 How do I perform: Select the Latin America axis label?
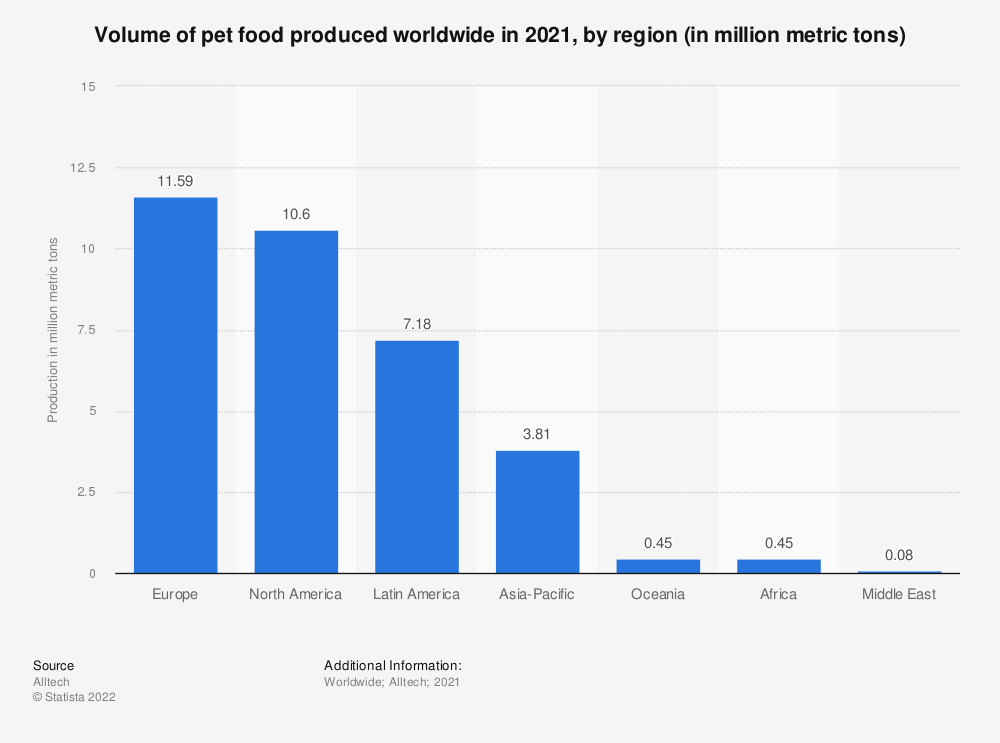click(416, 594)
